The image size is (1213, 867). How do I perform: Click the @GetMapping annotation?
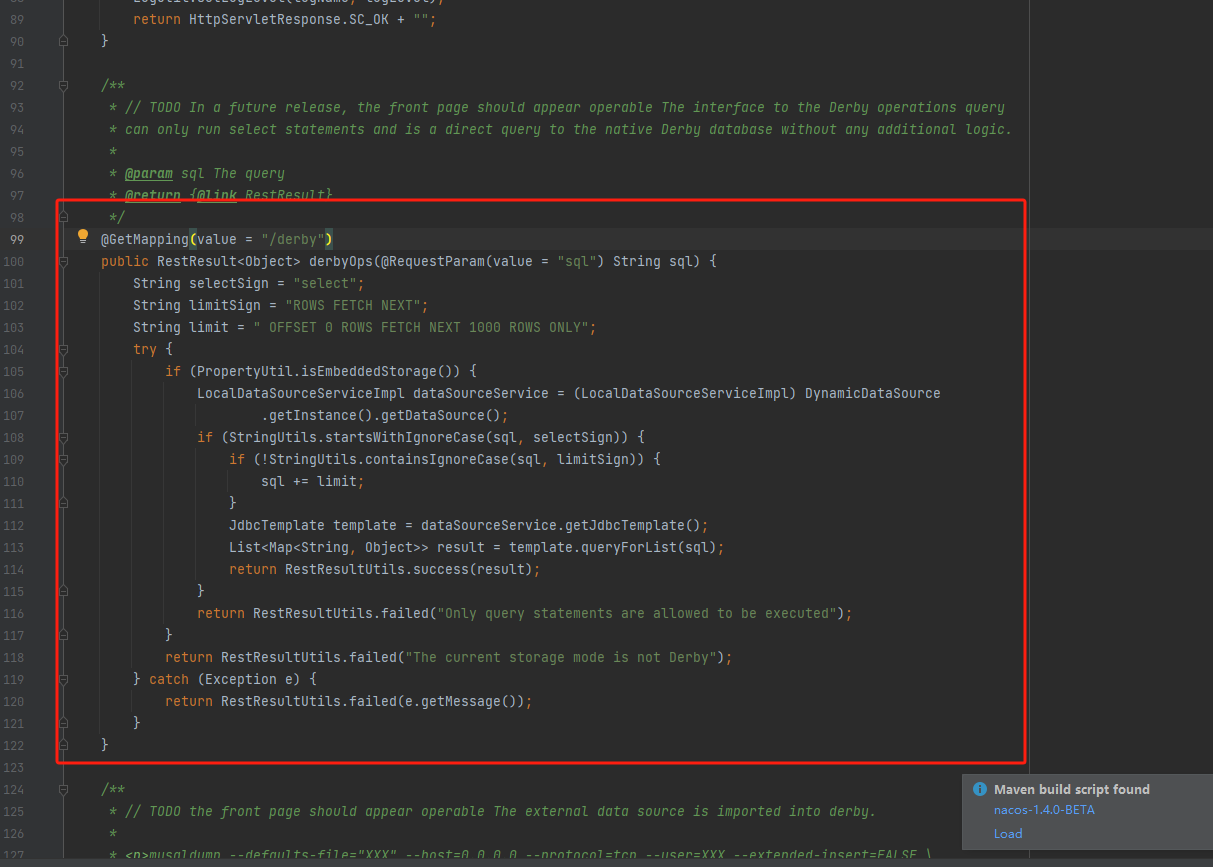144,239
